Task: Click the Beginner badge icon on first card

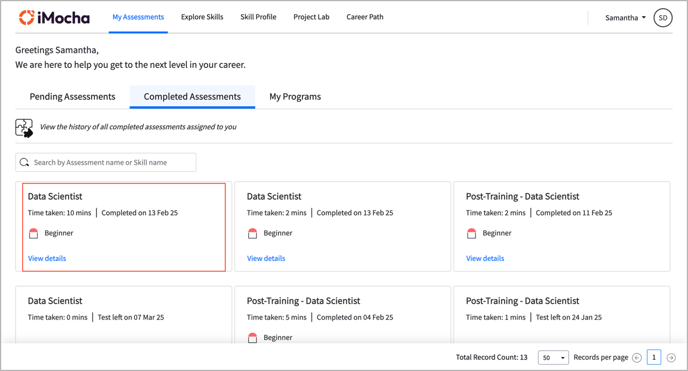Action: (x=33, y=233)
